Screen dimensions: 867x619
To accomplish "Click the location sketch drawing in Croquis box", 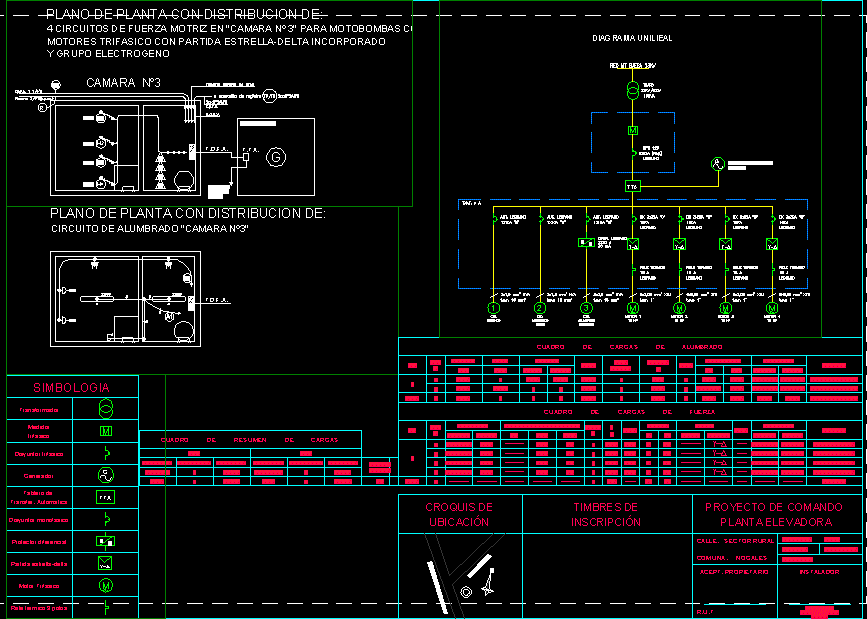I will (461, 572).
